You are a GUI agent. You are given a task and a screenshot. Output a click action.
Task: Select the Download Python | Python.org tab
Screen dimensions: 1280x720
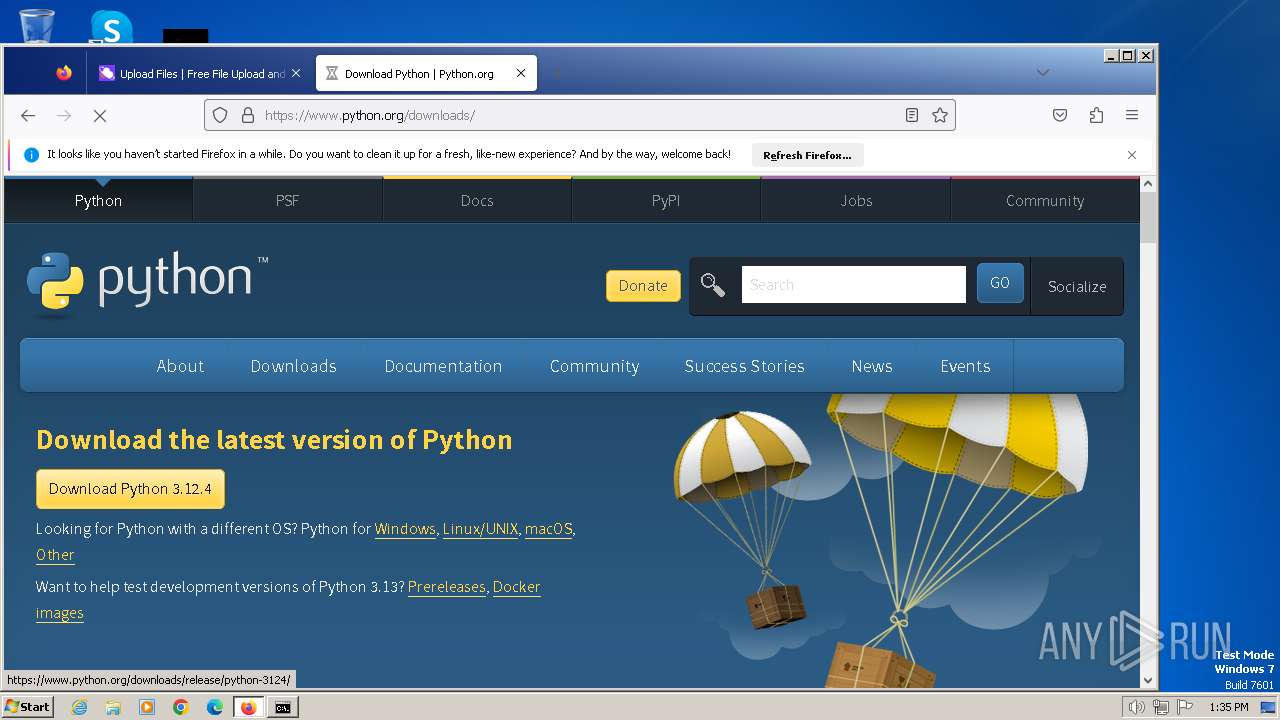tap(426, 73)
